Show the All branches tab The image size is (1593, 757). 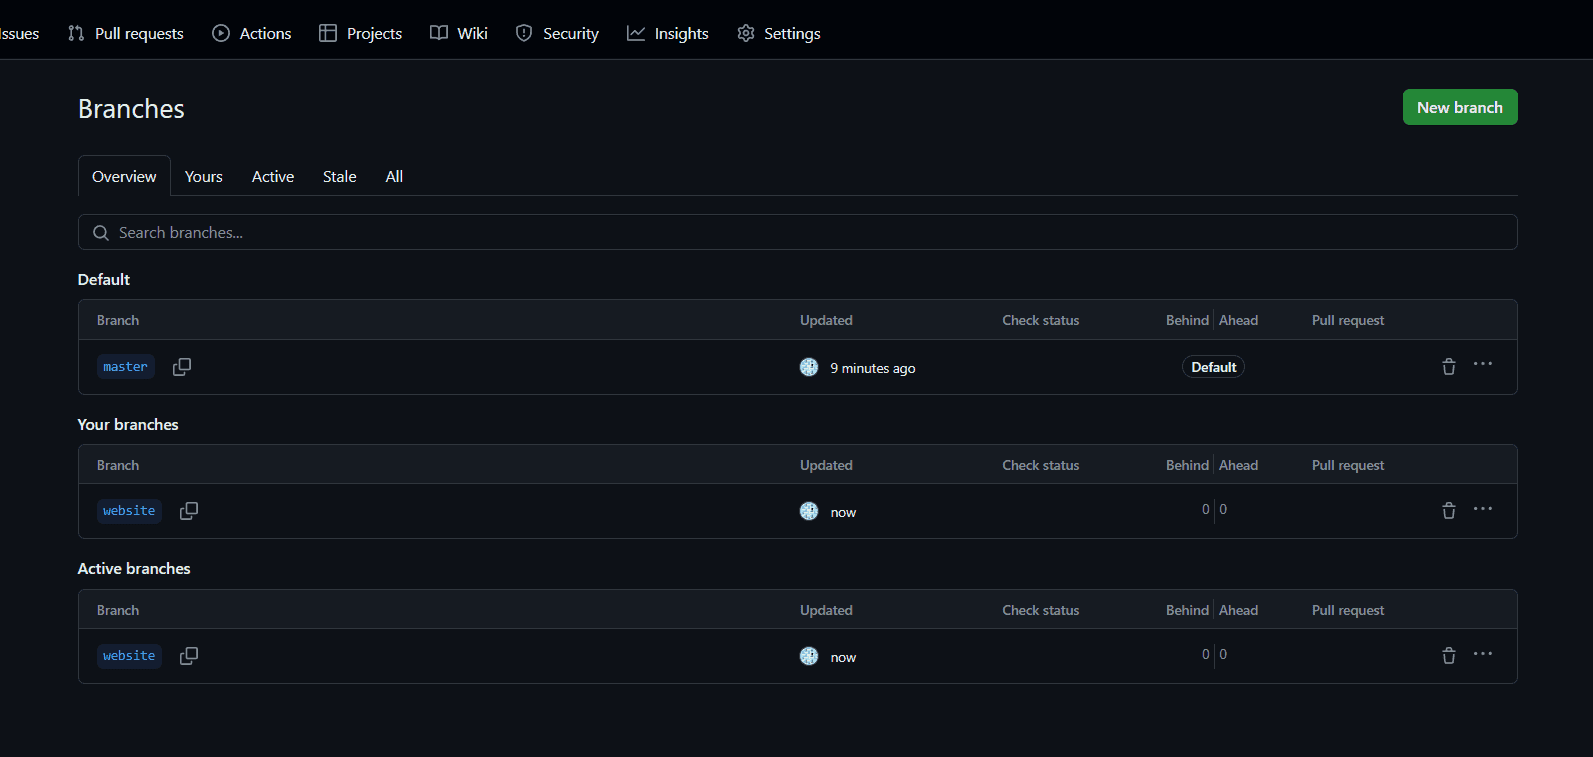(394, 176)
